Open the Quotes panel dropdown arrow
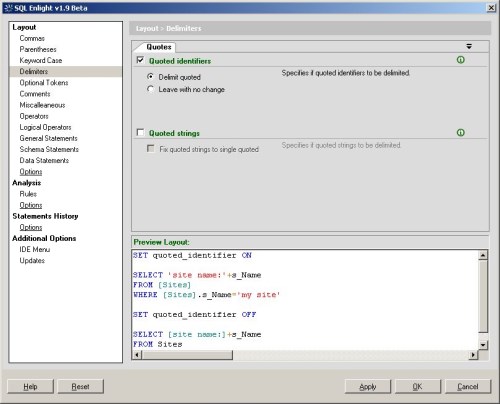The height and width of the screenshot is (404, 500). [469, 46]
